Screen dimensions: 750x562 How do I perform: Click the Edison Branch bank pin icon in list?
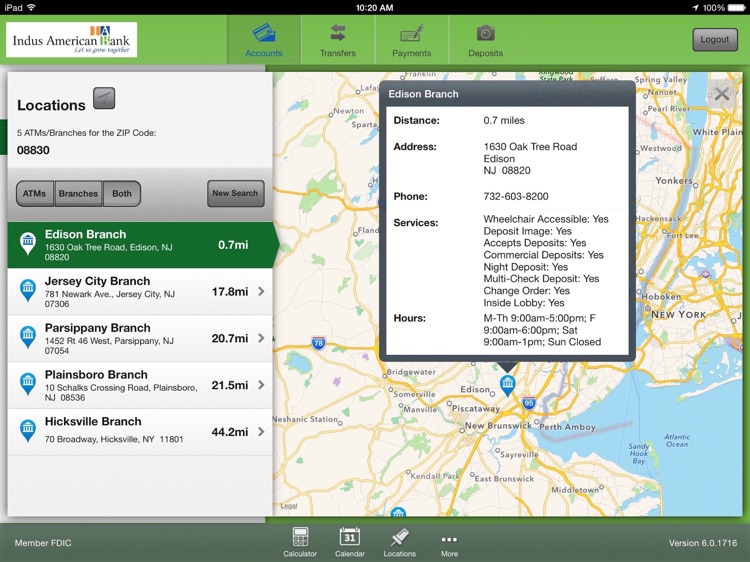[28, 243]
